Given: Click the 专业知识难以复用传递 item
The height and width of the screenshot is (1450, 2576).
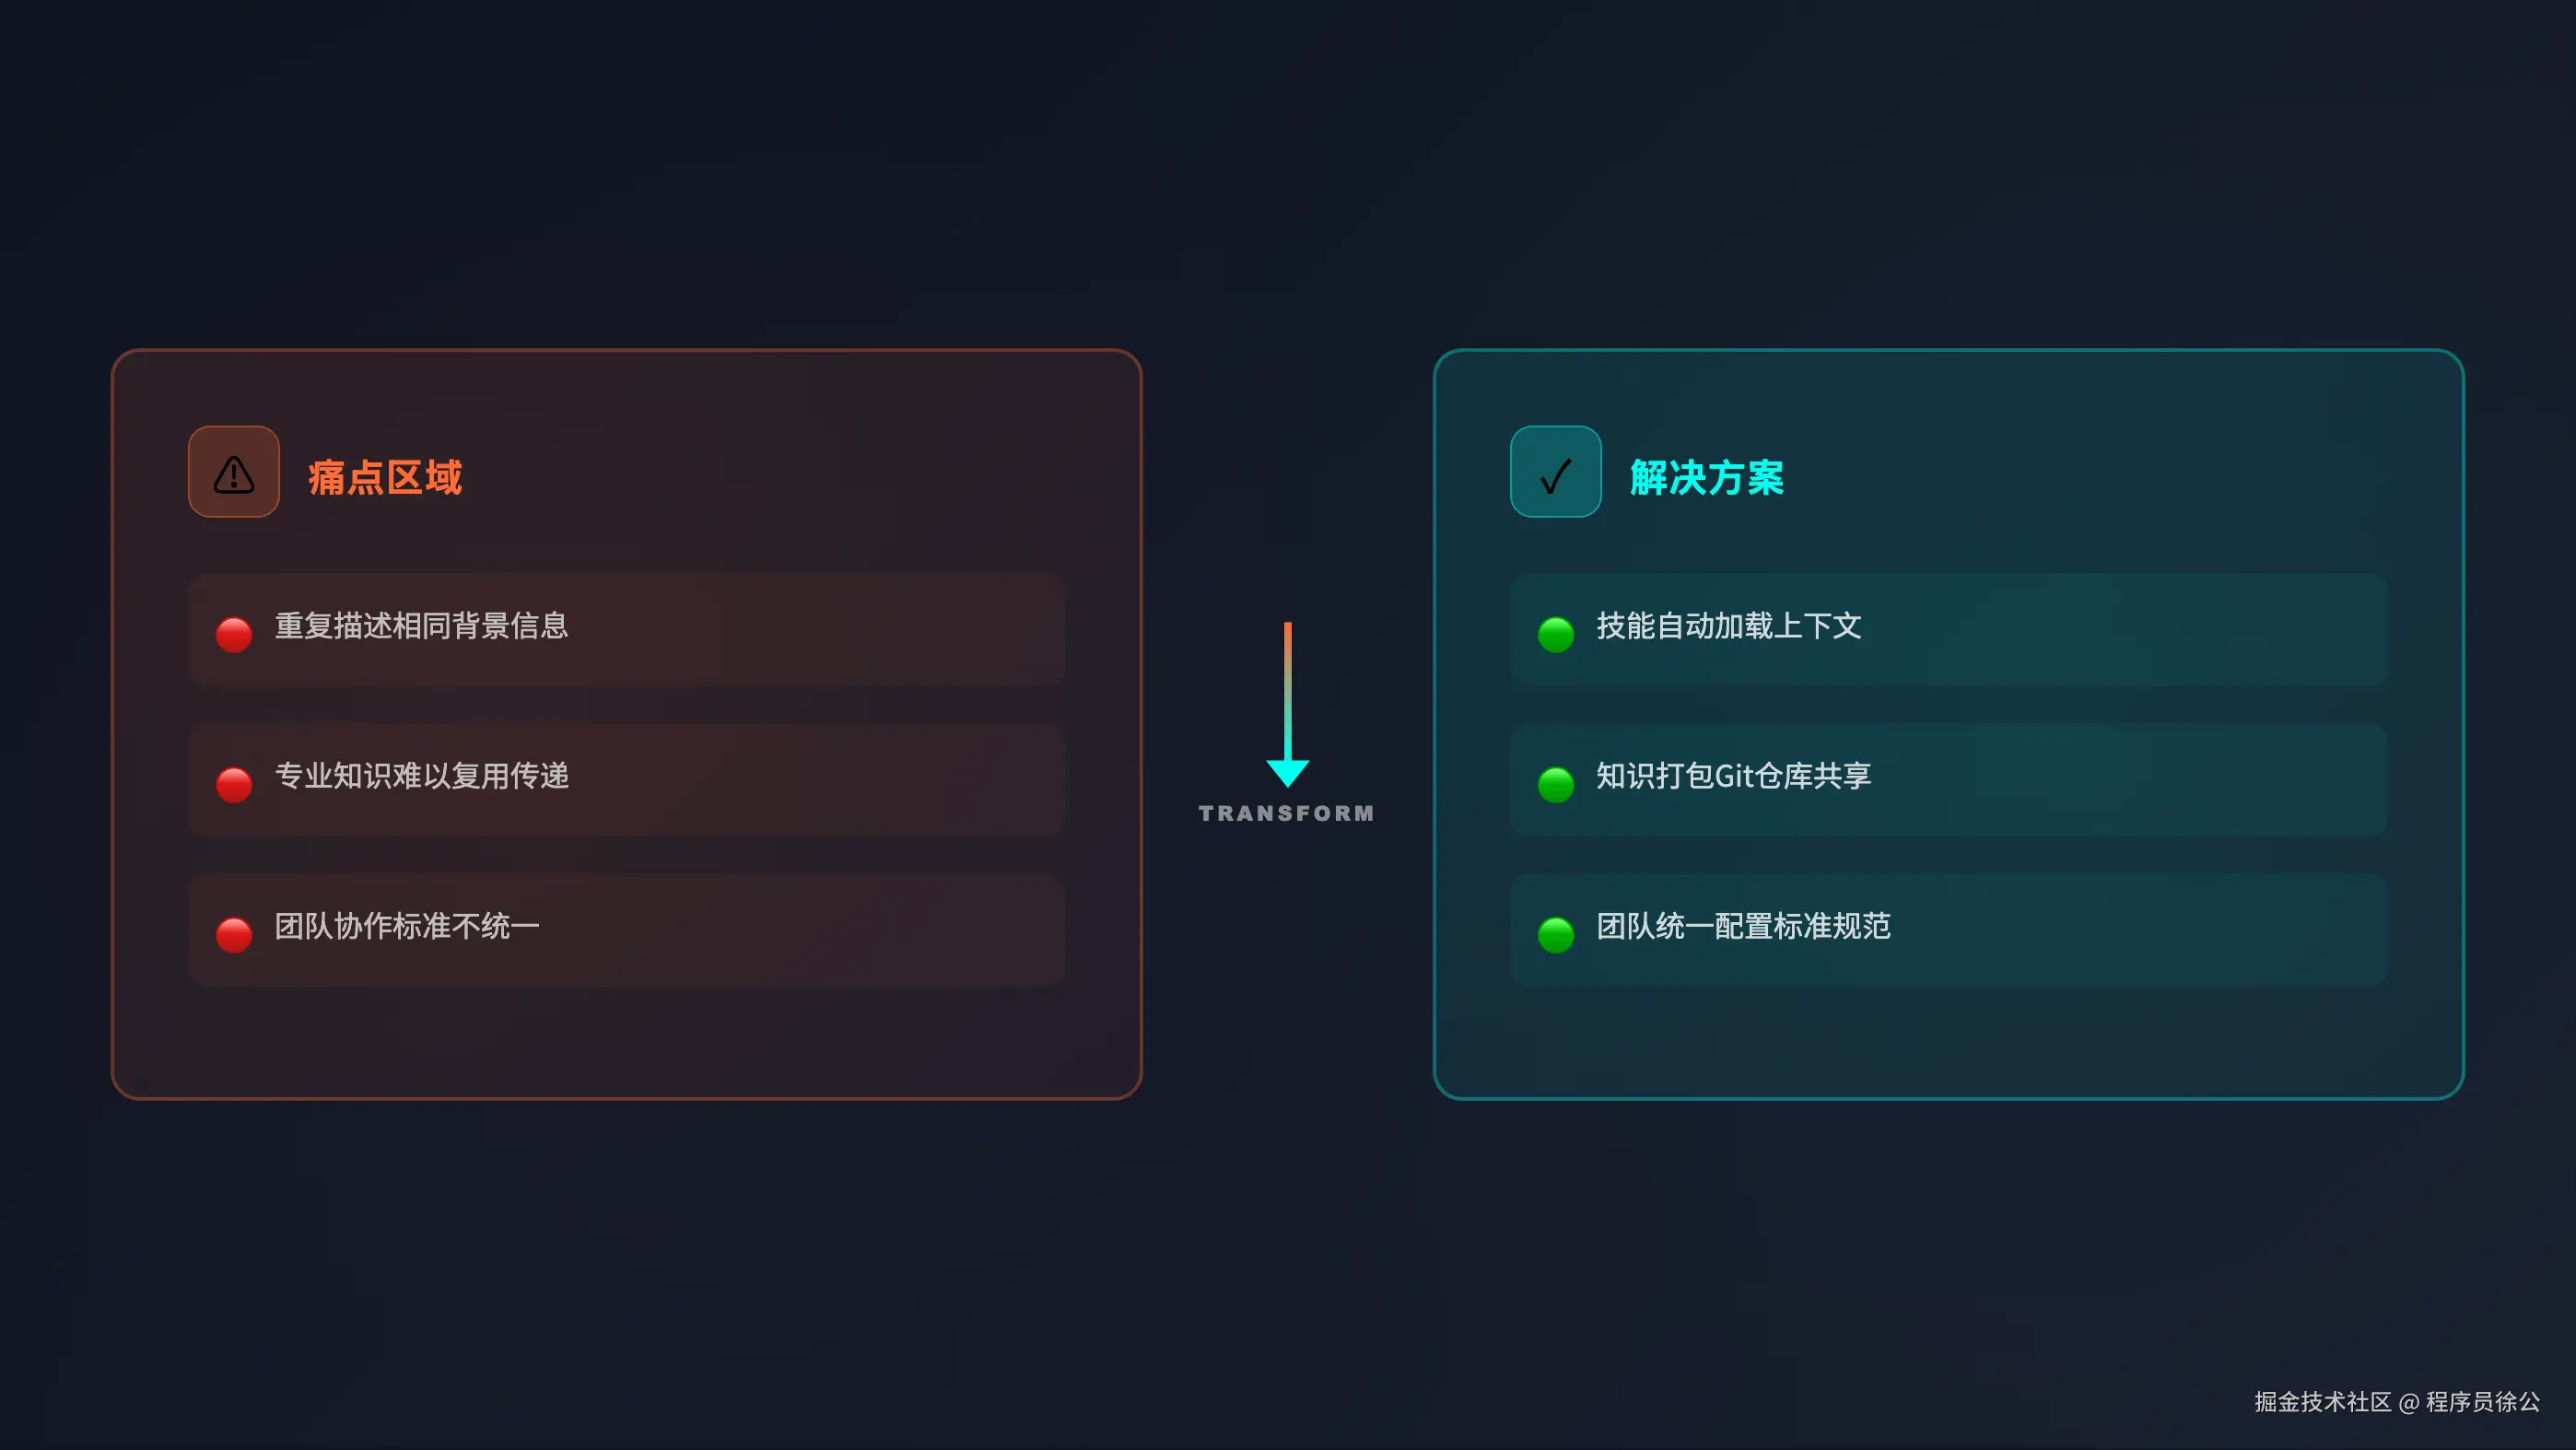Looking at the screenshot, I should coord(626,779).
